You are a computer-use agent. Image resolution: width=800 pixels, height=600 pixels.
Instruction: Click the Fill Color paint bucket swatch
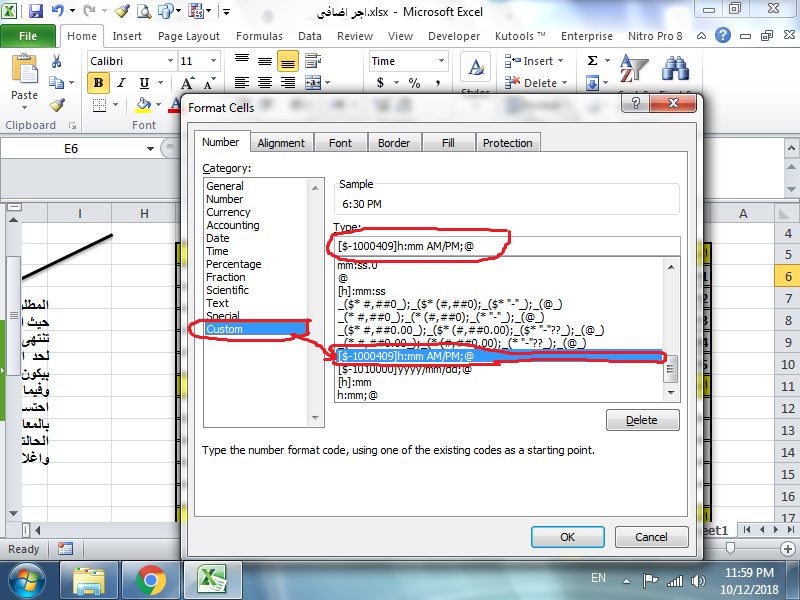tap(143, 105)
